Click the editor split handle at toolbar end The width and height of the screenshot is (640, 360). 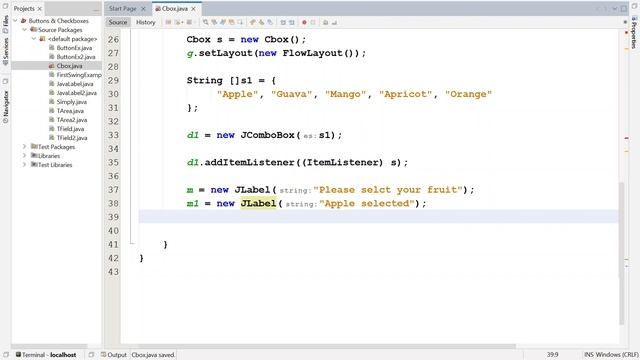[x=625, y=22]
